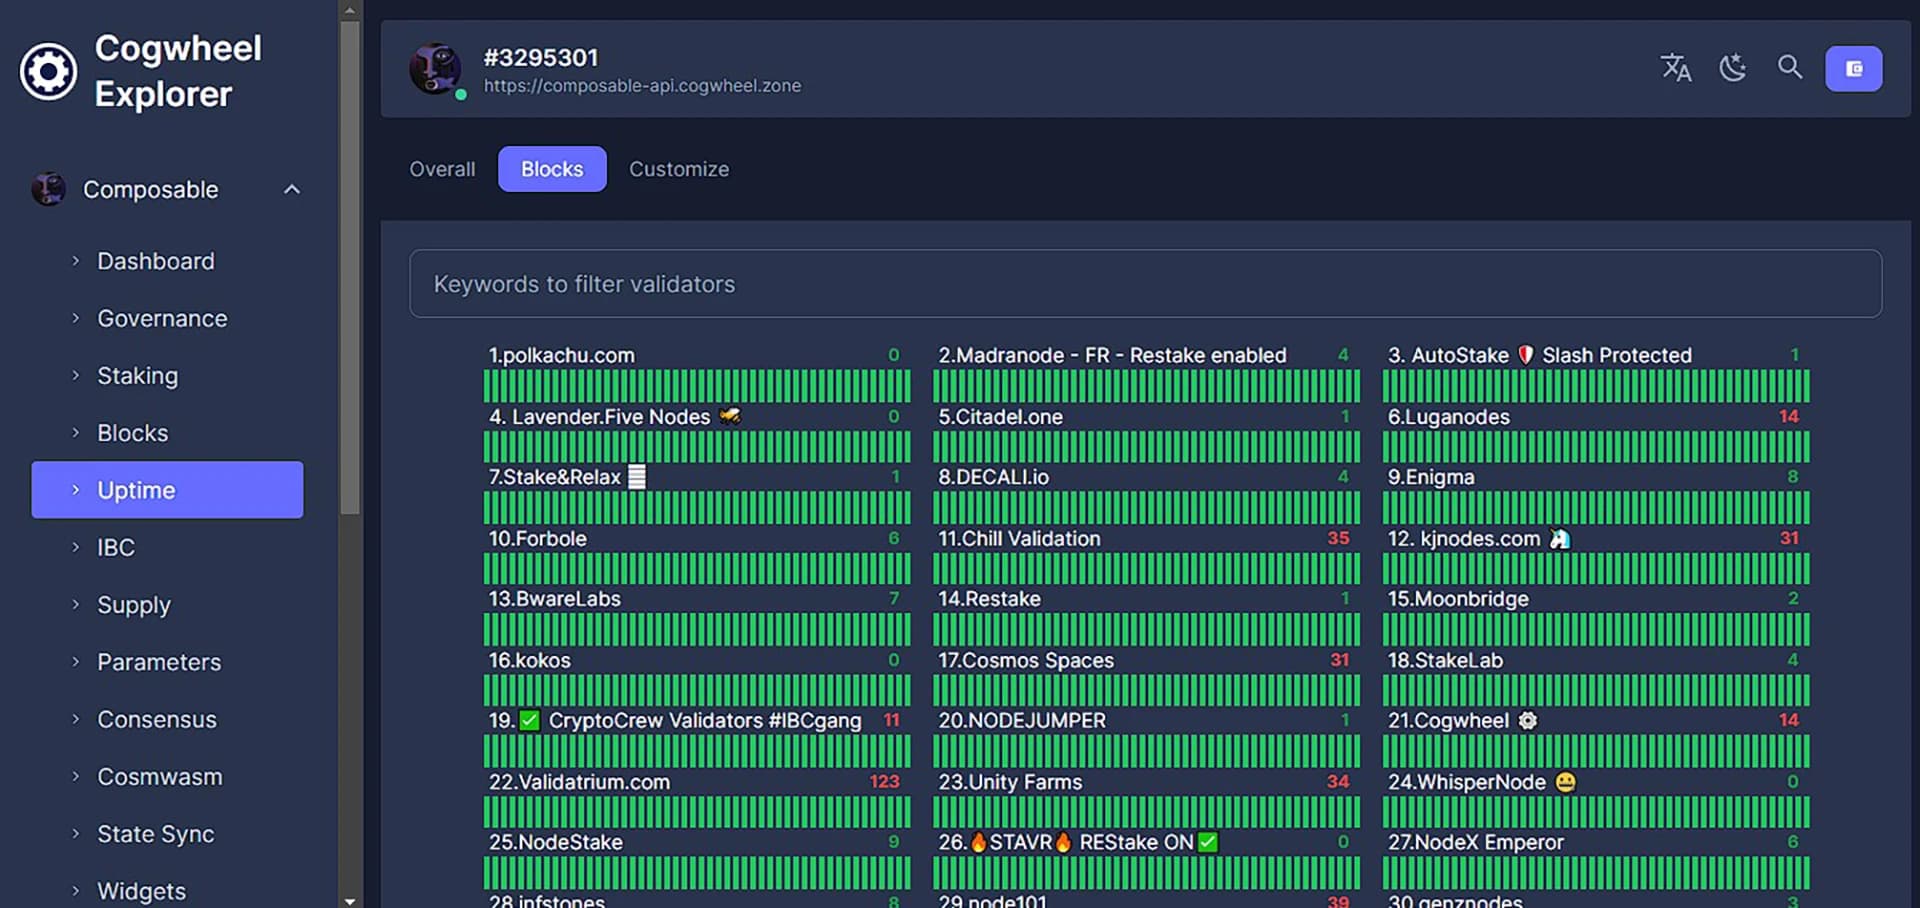Image resolution: width=1920 pixels, height=908 pixels.
Task: Click the sidebar scrollbar thumb
Action: pyautogui.click(x=349, y=267)
